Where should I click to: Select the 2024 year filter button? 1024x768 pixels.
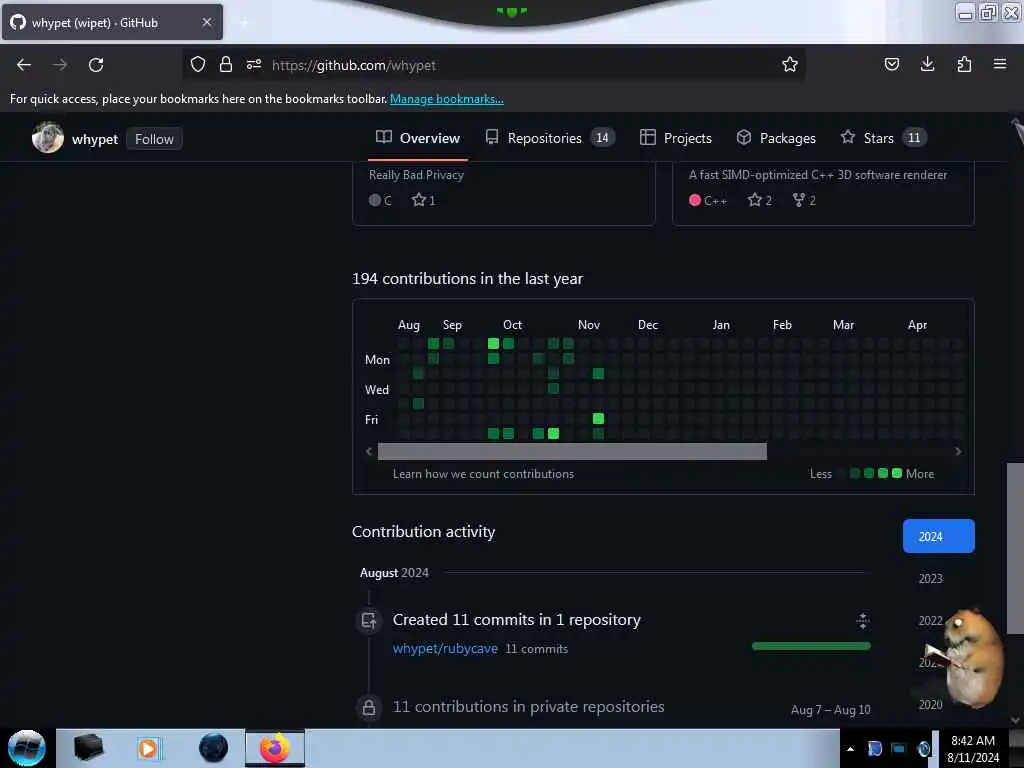click(938, 536)
